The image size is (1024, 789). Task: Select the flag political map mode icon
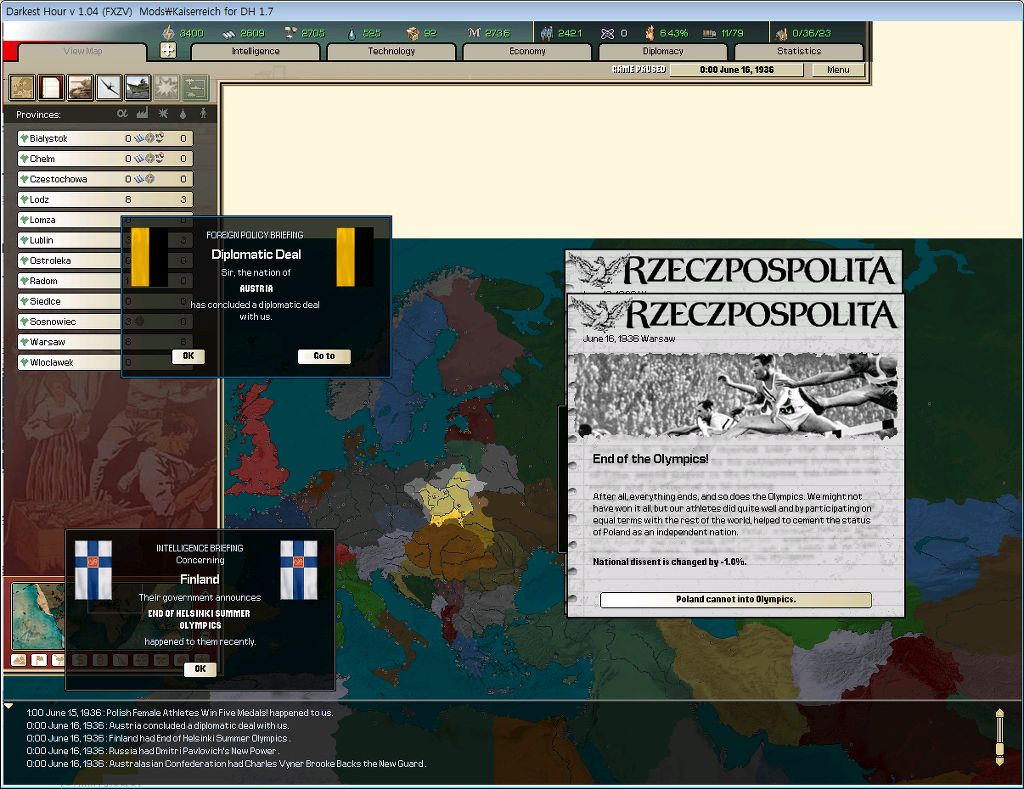[x=37, y=660]
